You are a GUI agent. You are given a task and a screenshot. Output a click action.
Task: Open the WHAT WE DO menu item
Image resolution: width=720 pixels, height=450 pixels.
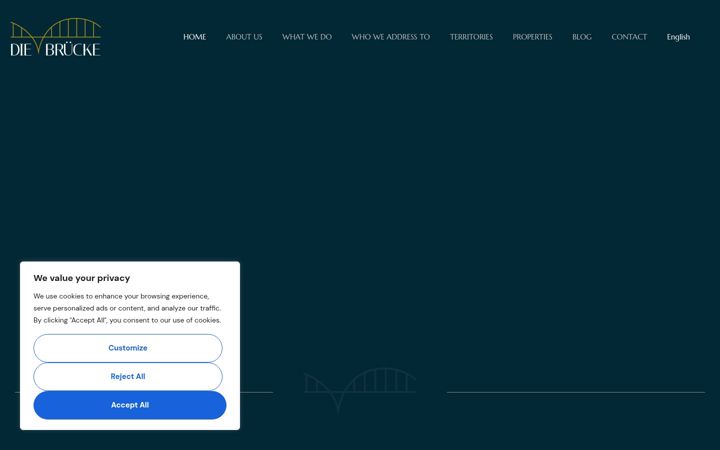307,37
